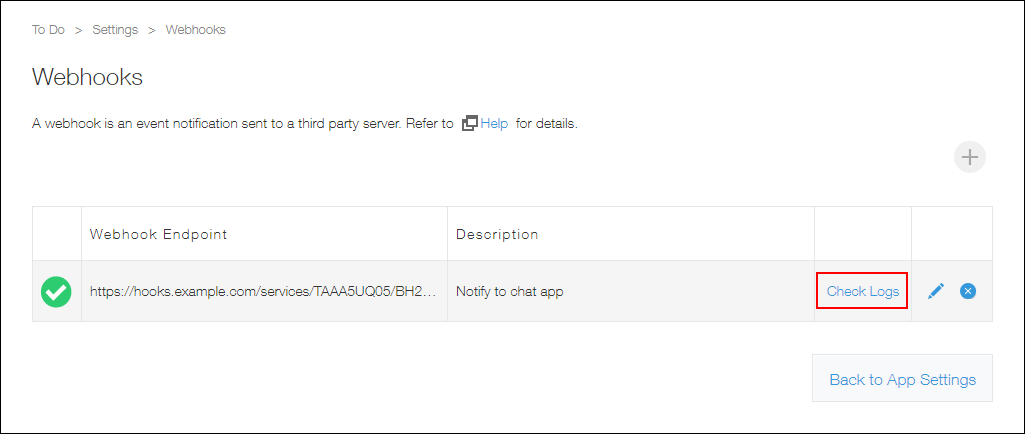Viewport: 1025px width, 434px height.
Task: Click the separator arrow after To Do
Action: tap(78, 30)
